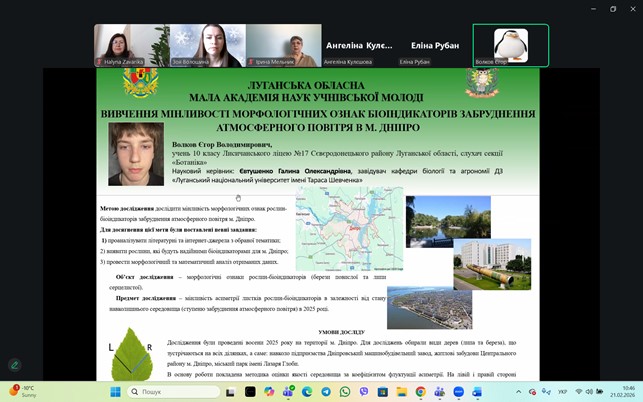Click the slide title 'ЛУГАНСЬКА ОБЛАСНА'
Image resolution: width=643 pixels, height=402 pixels.
tap(306, 85)
